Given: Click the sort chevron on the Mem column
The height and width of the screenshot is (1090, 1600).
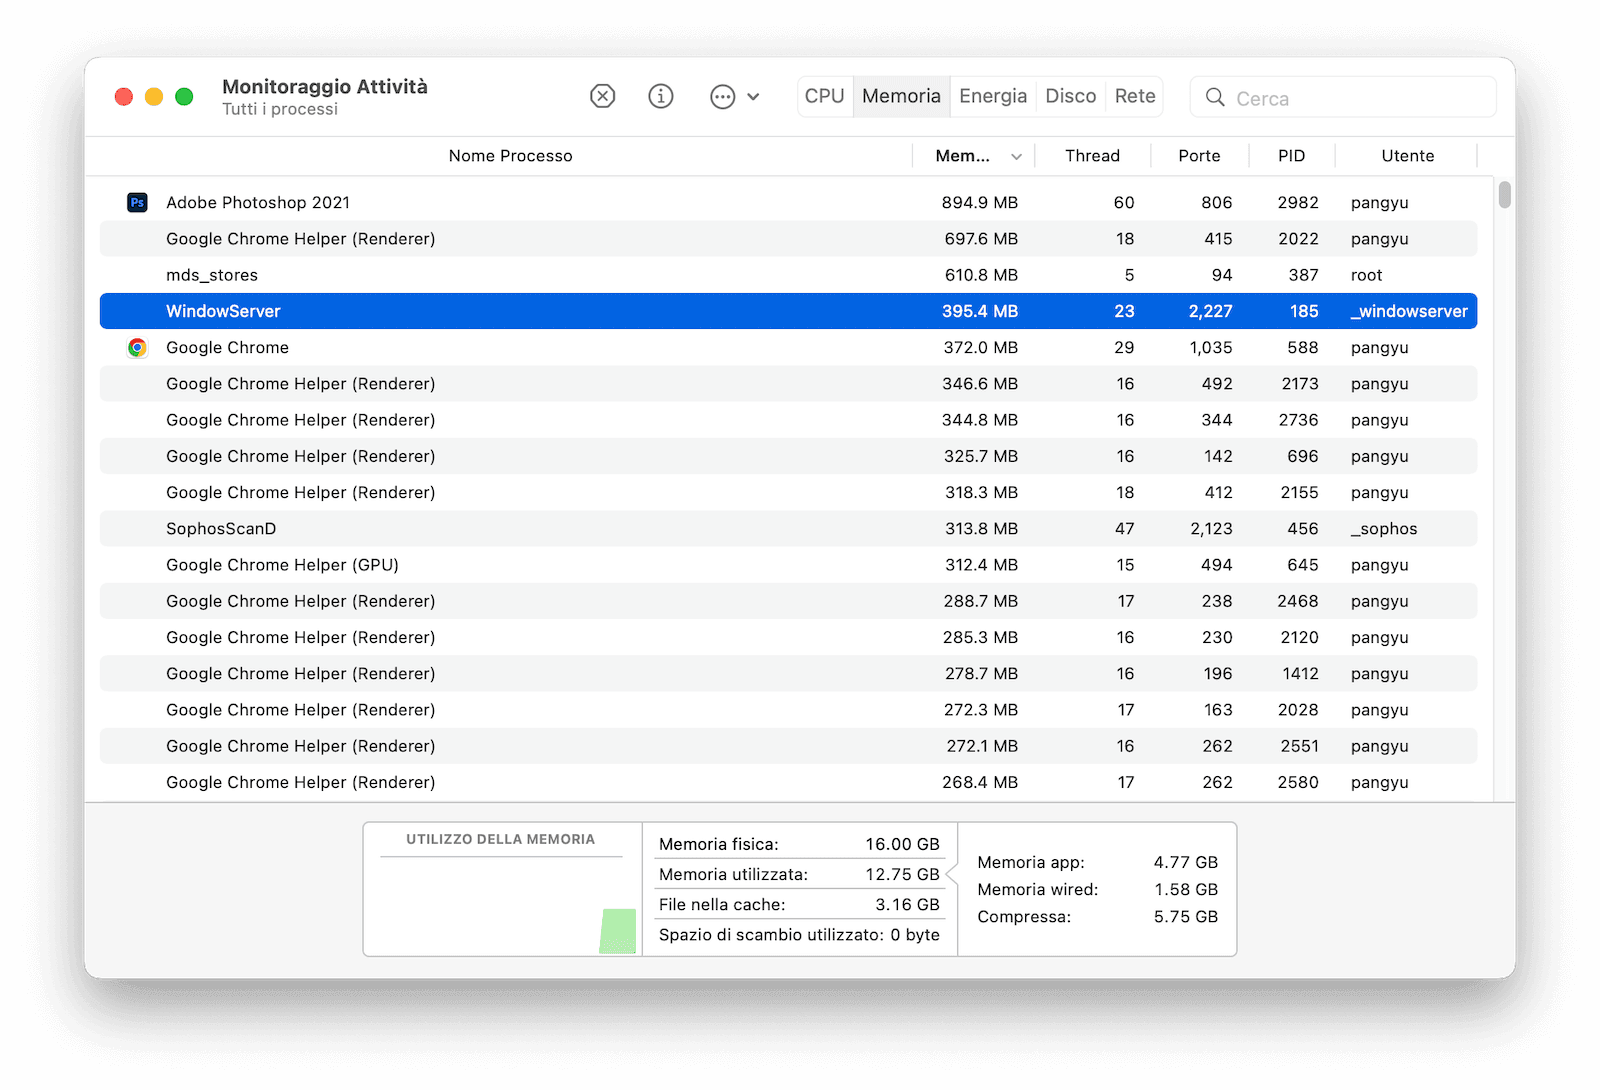Looking at the screenshot, I should 1016,156.
